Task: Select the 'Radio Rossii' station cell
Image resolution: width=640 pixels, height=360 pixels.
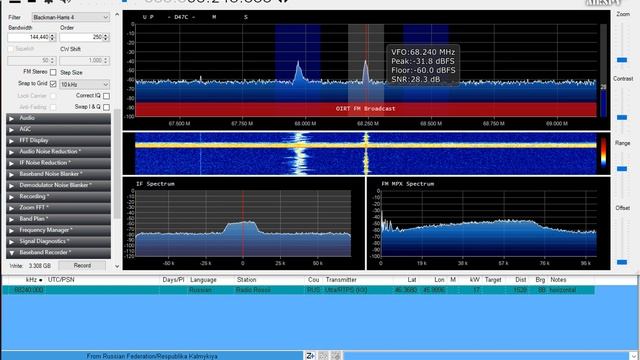Action: pos(253,290)
